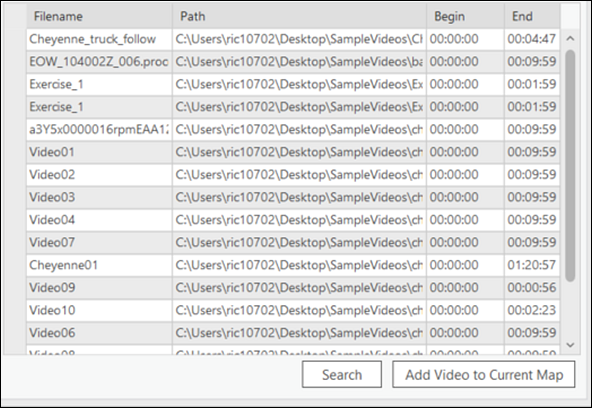The height and width of the screenshot is (408, 592).
Task: Click Add Video to Current Map
Action: click(484, 374)
